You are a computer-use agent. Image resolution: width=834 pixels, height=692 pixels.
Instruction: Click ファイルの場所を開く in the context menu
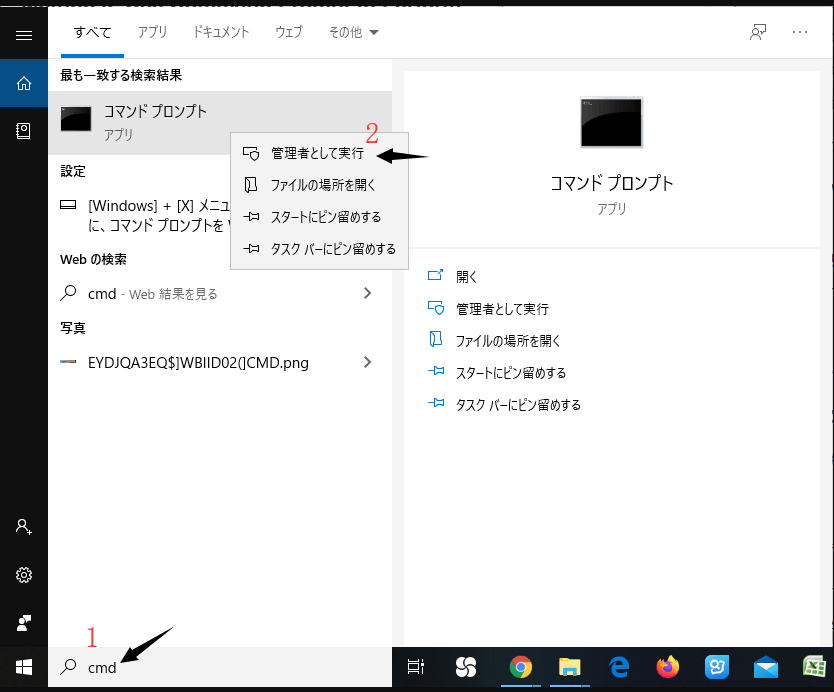click(x=315, y=184)
